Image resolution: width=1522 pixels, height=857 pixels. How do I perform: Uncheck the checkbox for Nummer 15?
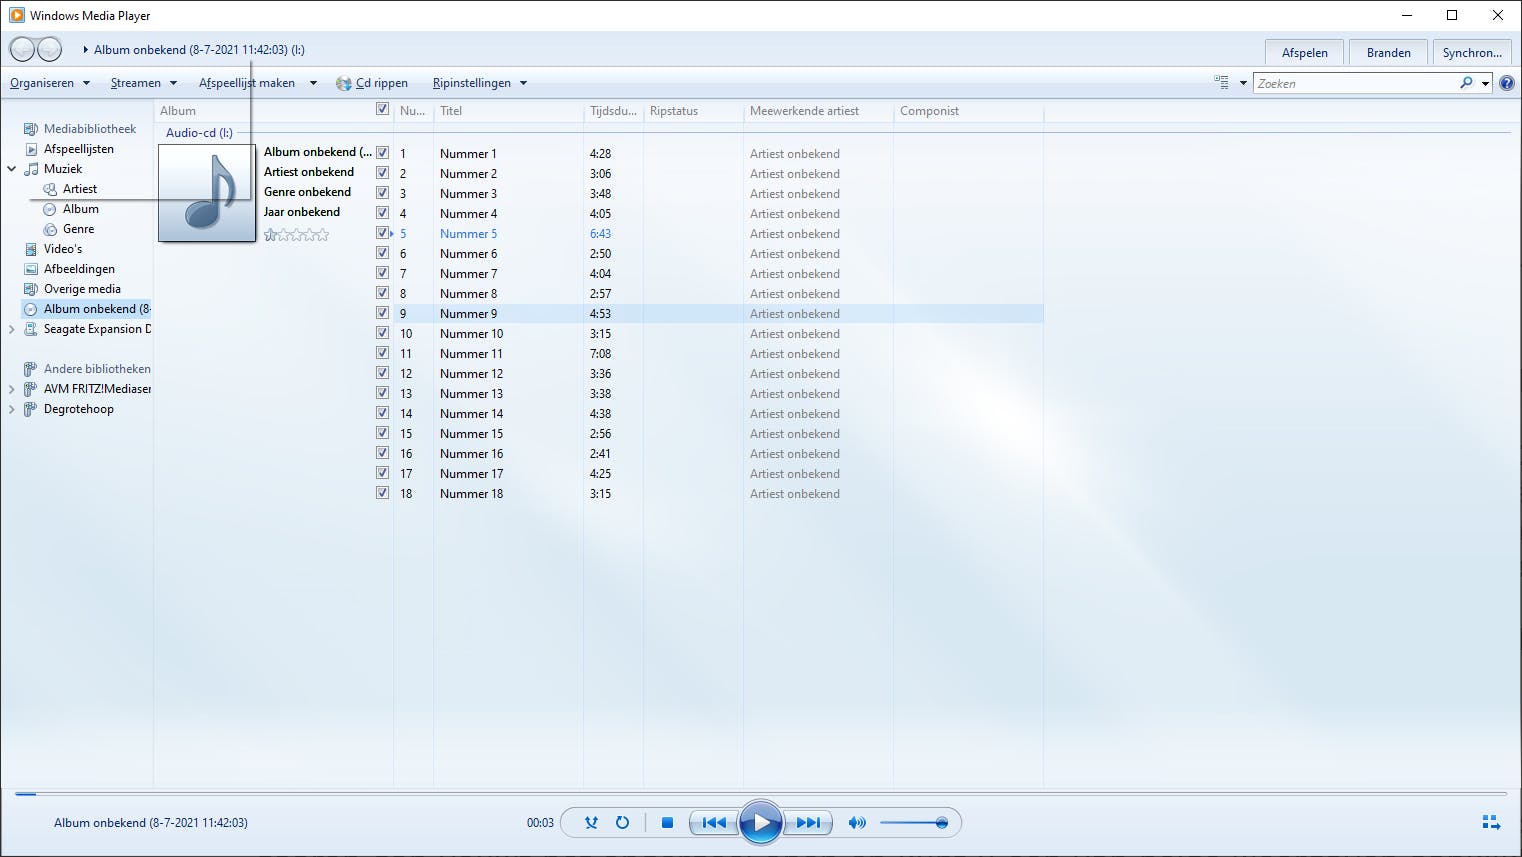pyautogui.click(x=382, y=433)
